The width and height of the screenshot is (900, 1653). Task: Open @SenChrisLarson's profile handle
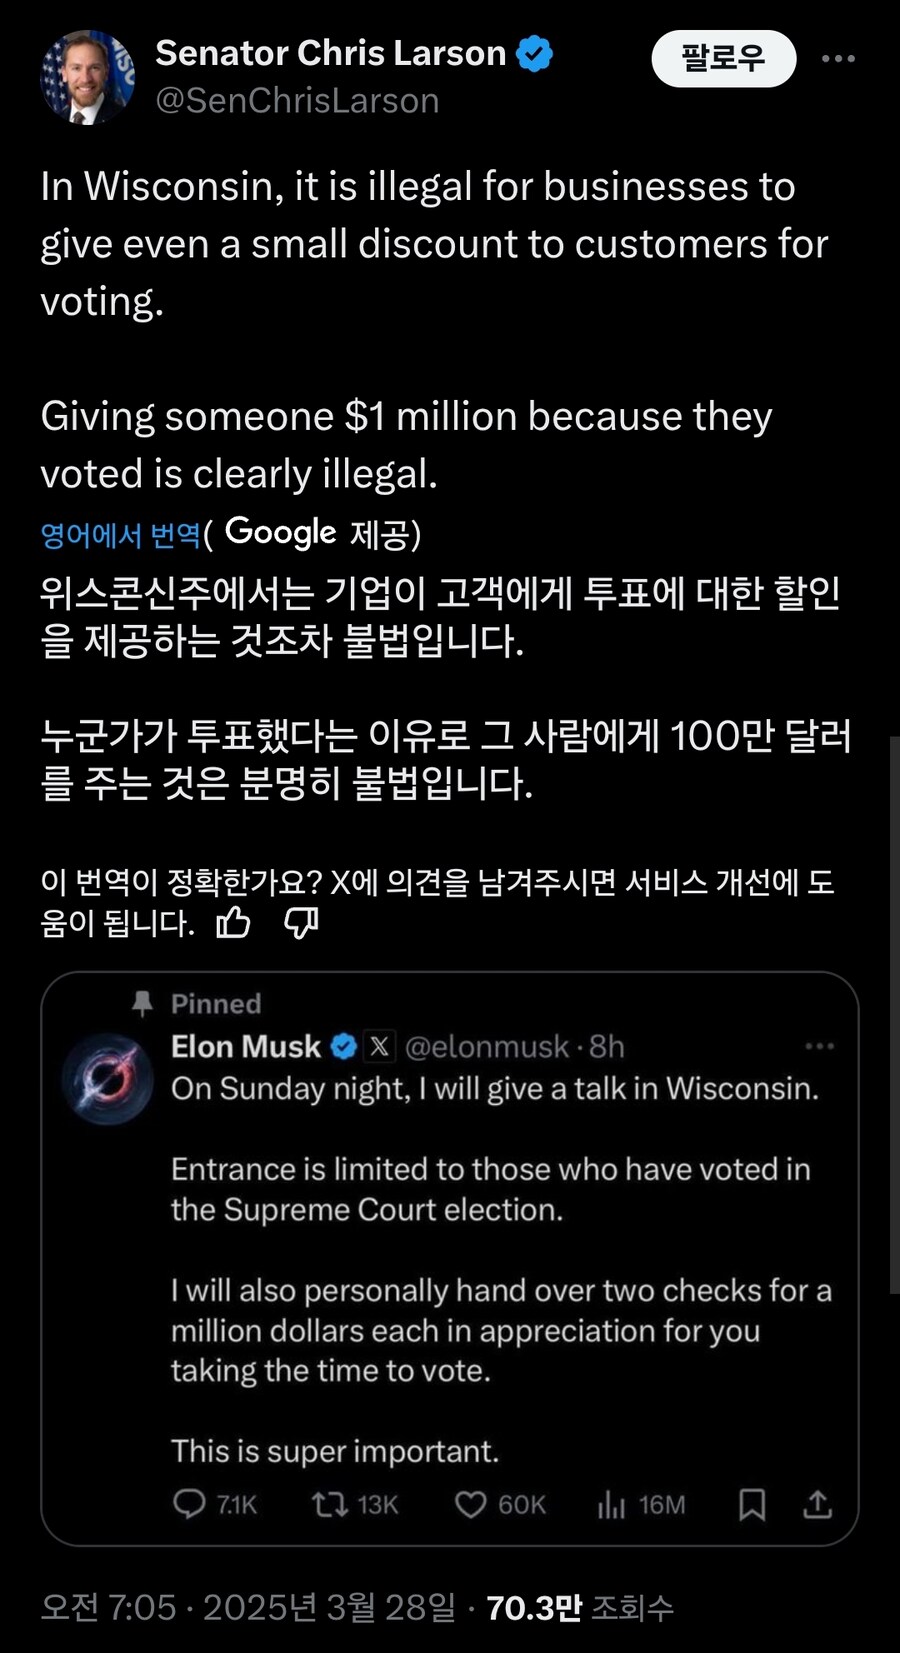coord(297,100)
